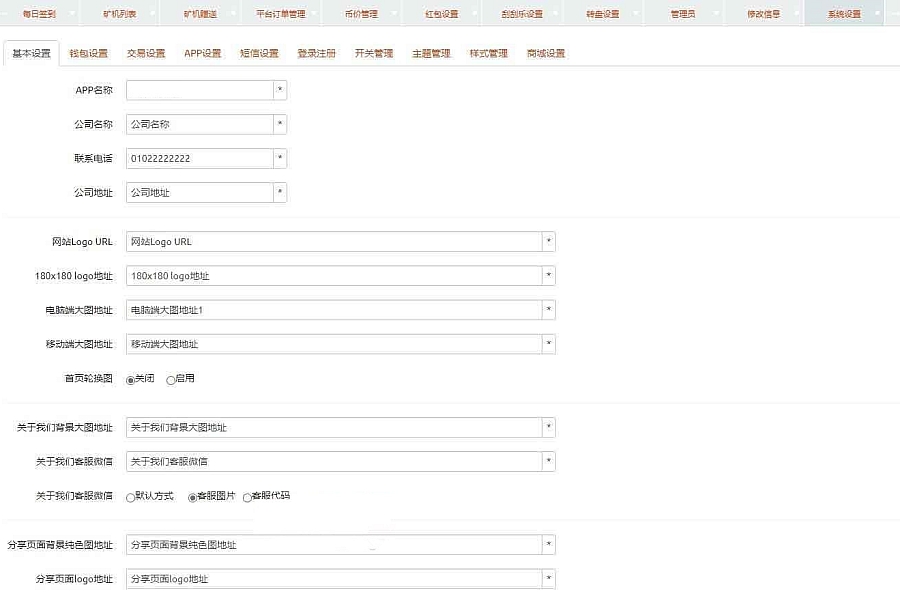The width and height of the screenshot is (900, 600).
Task: Select 关闭 for 首页轮换图
Action: point(130,380)
